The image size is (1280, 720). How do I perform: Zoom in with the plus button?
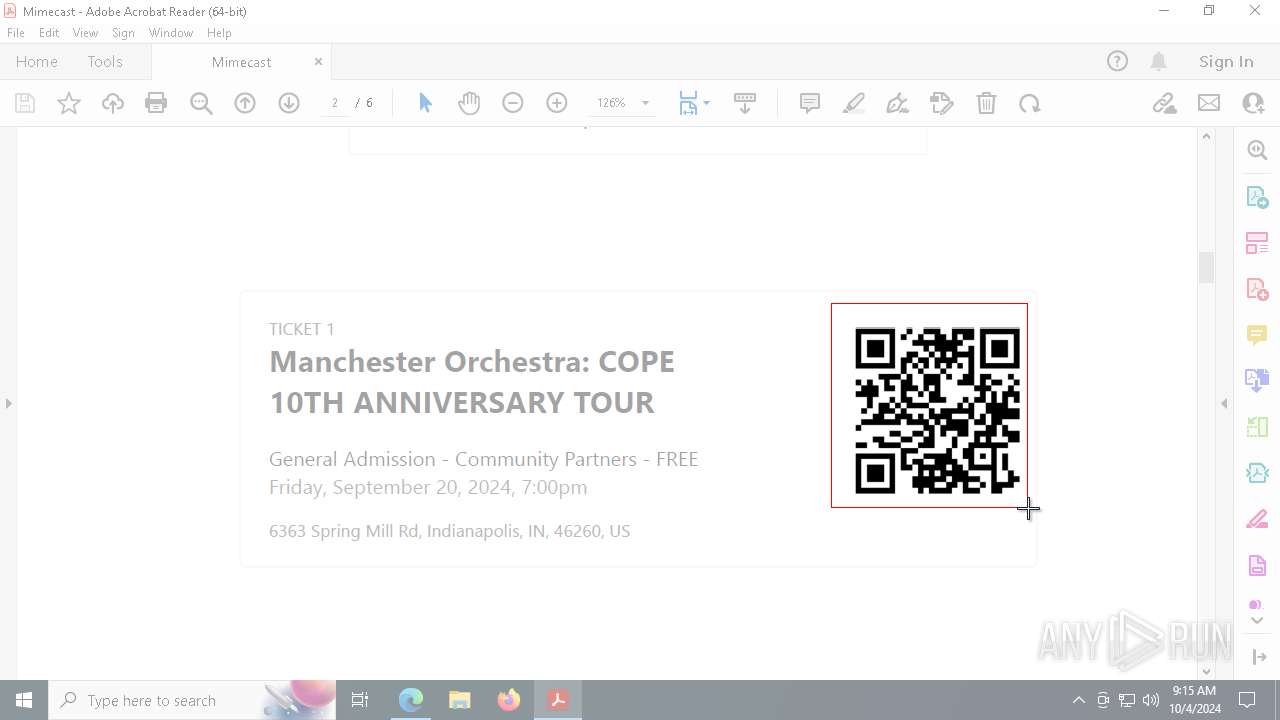557,103
